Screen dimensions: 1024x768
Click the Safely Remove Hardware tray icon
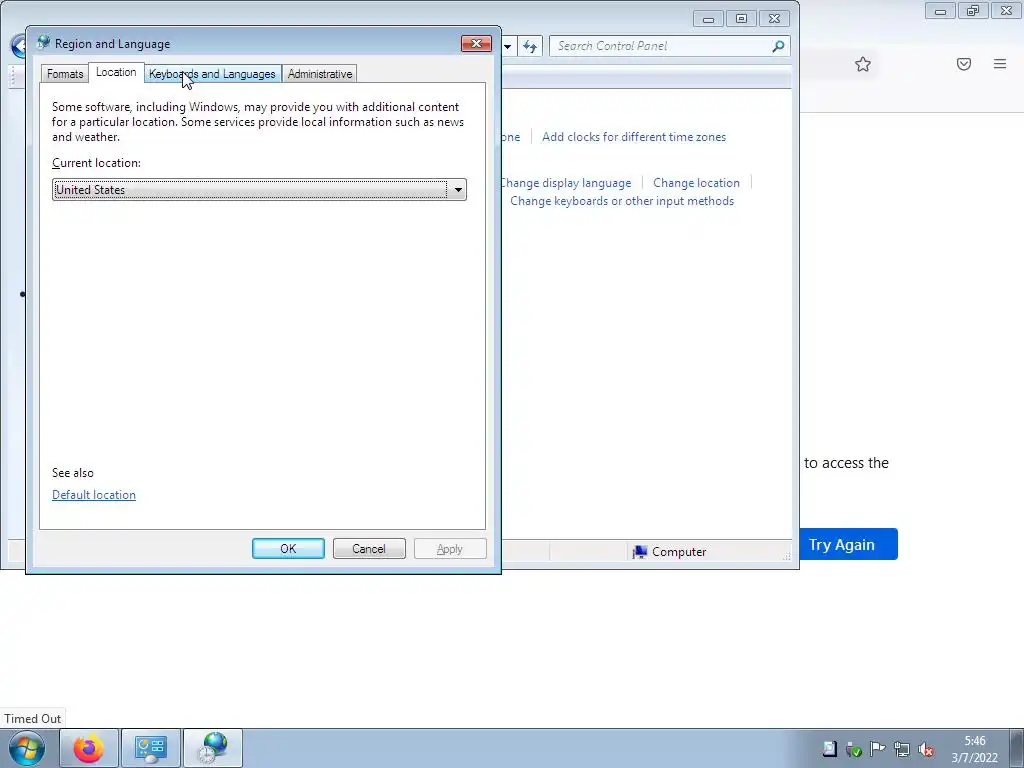[x=854, y=749]
